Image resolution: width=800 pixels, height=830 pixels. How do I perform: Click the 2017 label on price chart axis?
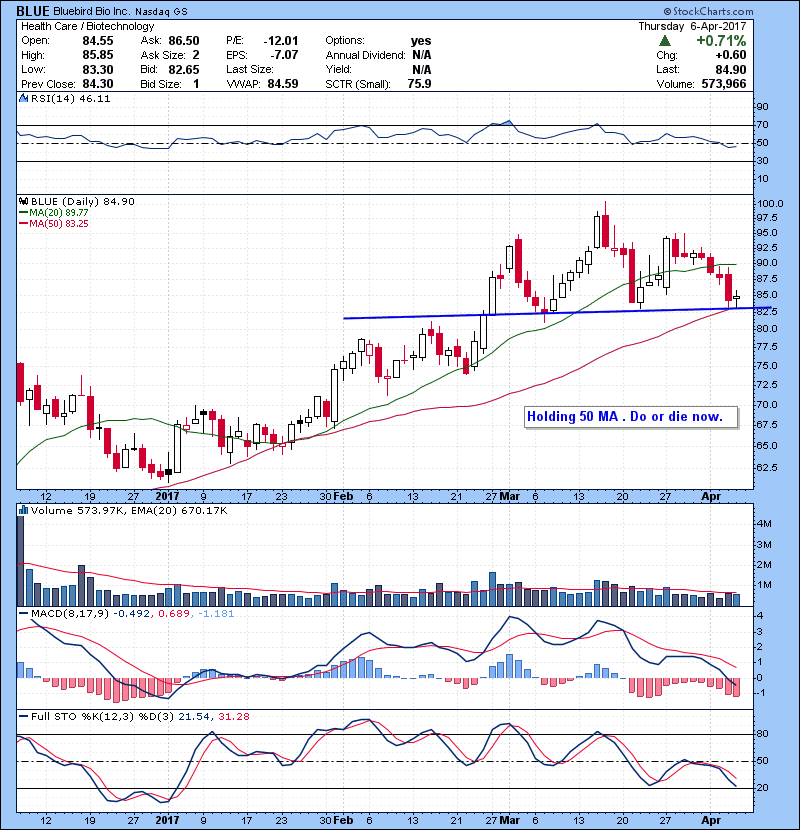click(167, 496)
